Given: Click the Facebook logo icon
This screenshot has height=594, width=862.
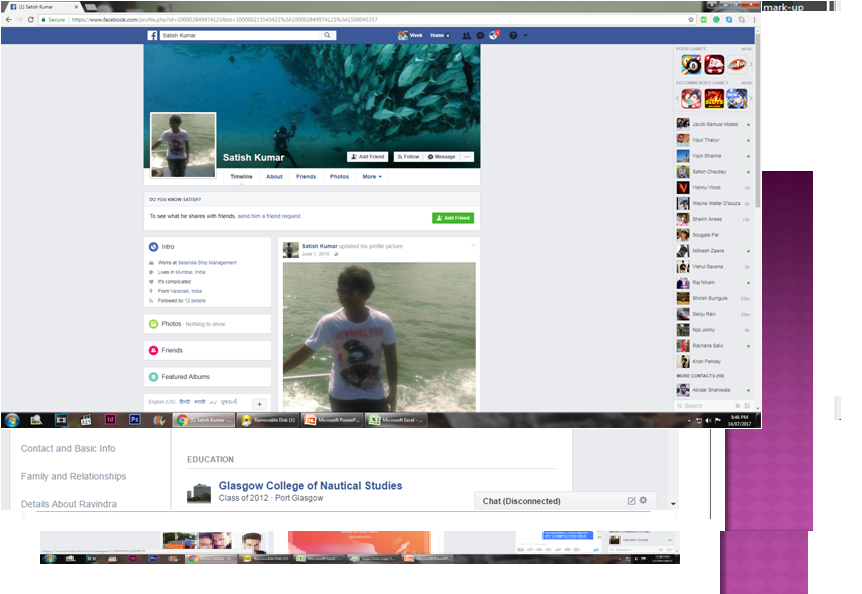Looking at the screenshot, I should 153,35.
